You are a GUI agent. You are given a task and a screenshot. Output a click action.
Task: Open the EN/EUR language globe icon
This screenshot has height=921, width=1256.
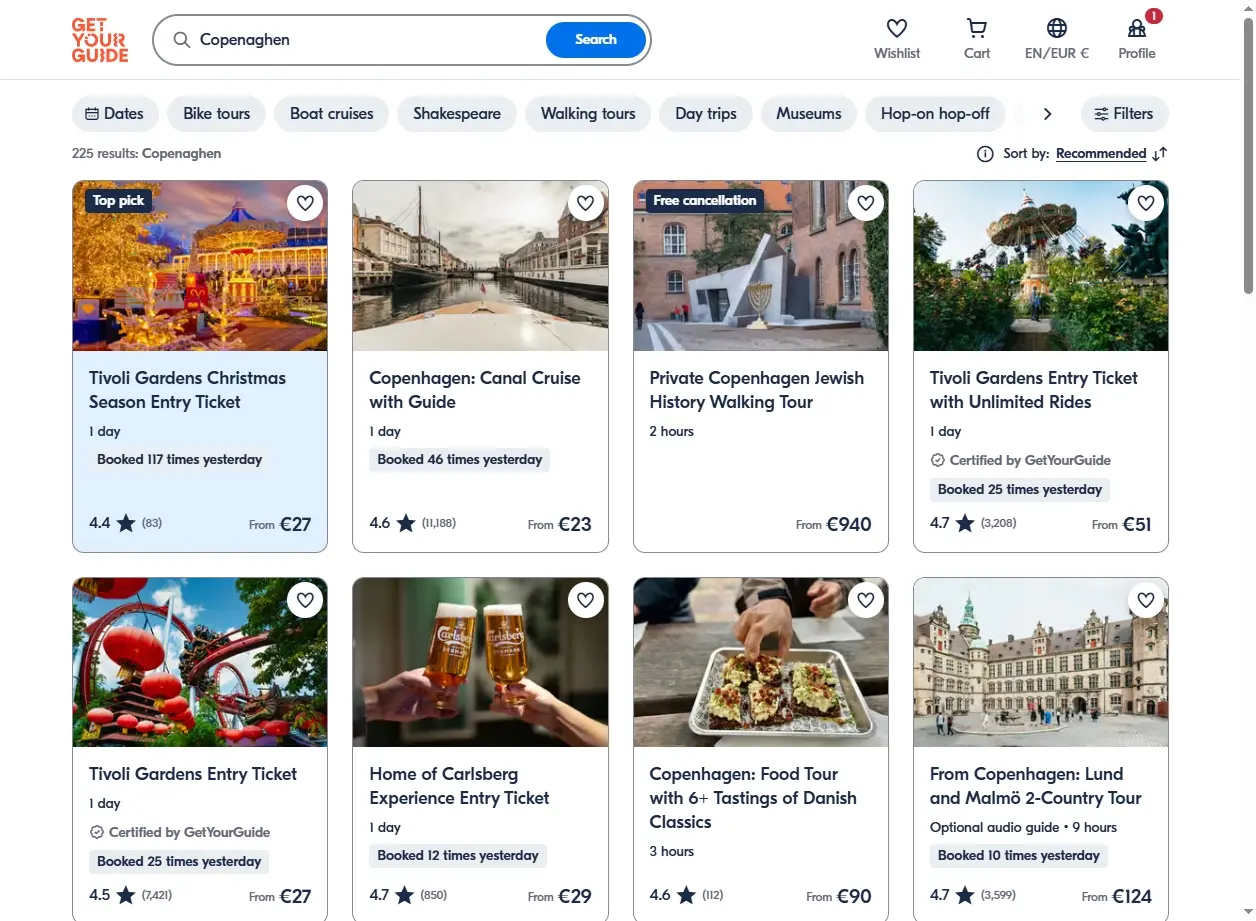click(1057, 28)
